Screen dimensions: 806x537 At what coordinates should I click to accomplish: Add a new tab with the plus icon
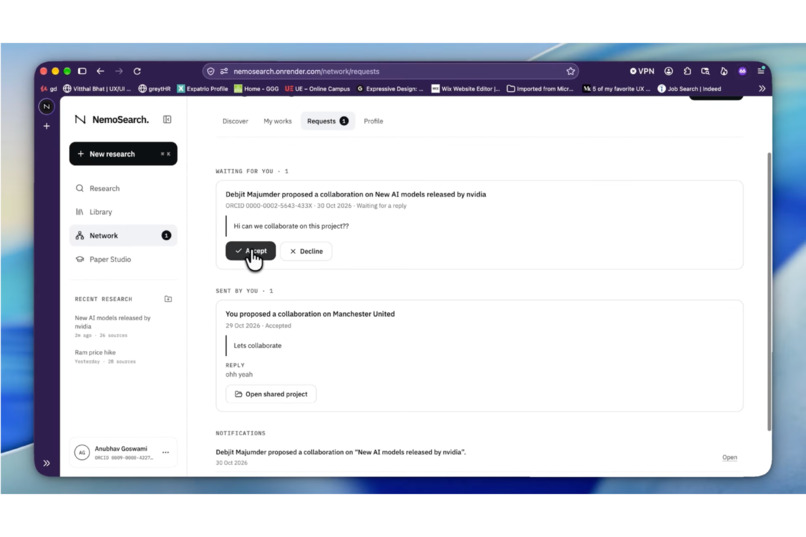[47, 126]
